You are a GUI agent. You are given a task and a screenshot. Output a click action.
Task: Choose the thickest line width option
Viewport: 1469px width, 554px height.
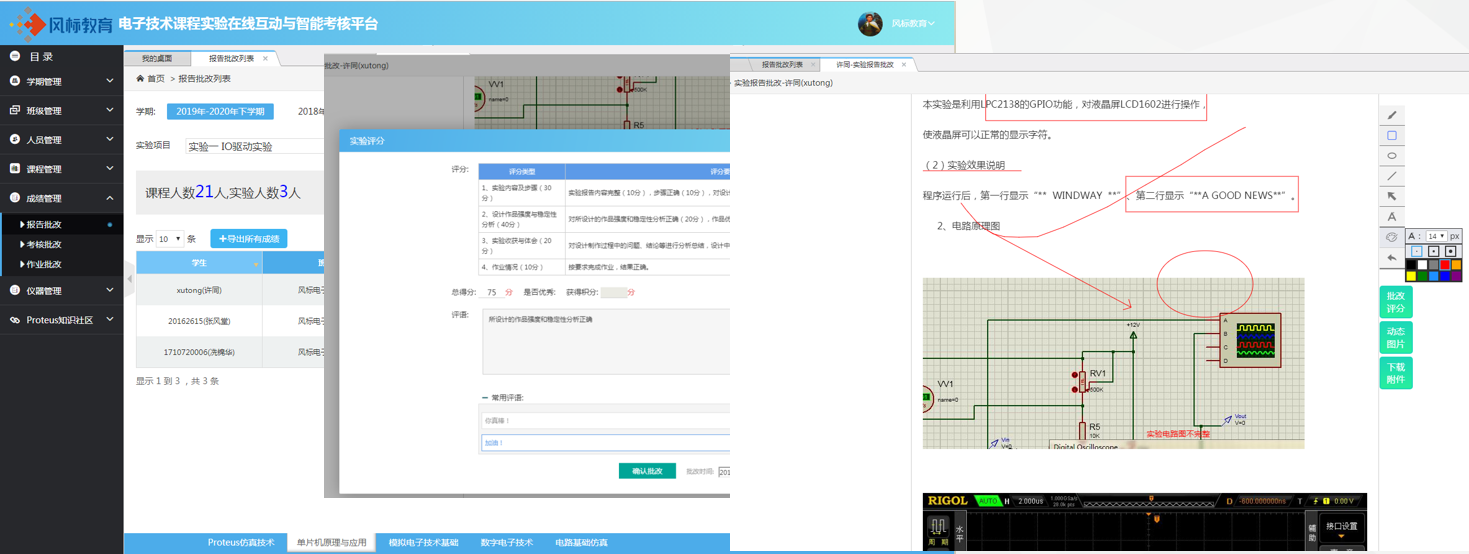[x=1452, y=250]
